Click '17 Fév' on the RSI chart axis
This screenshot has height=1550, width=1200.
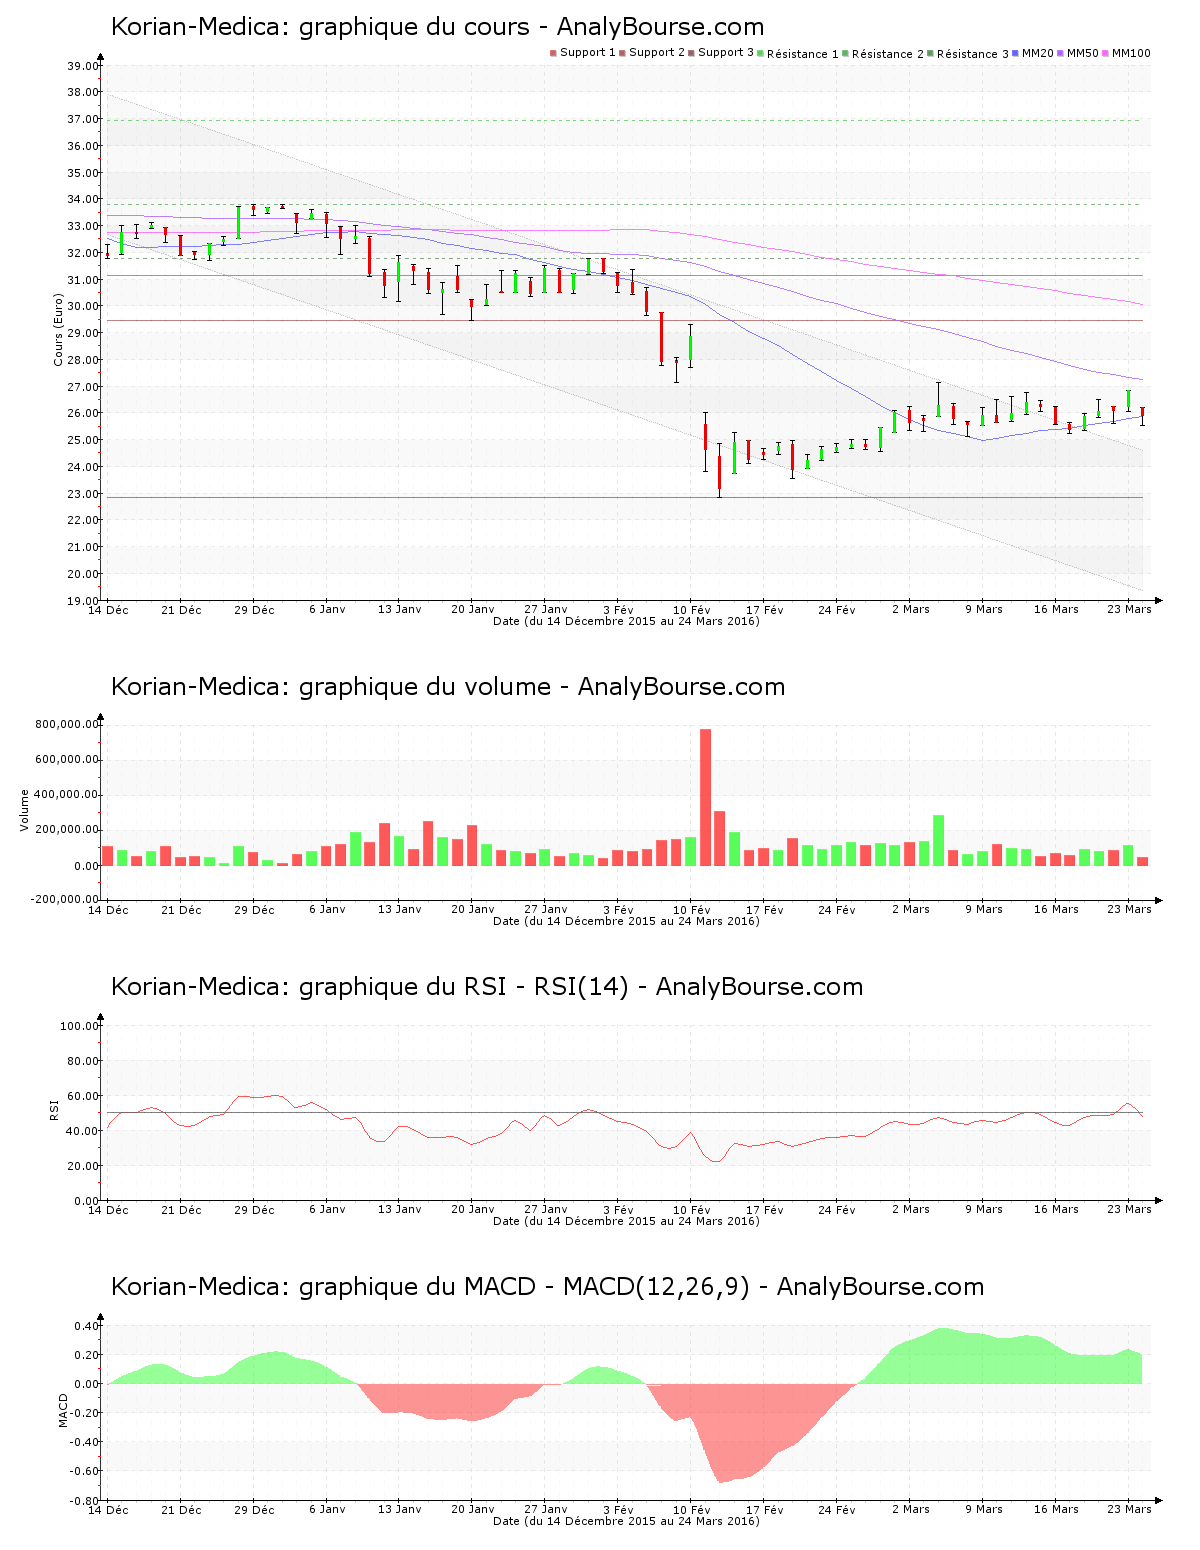click(x=764, y=1210)
